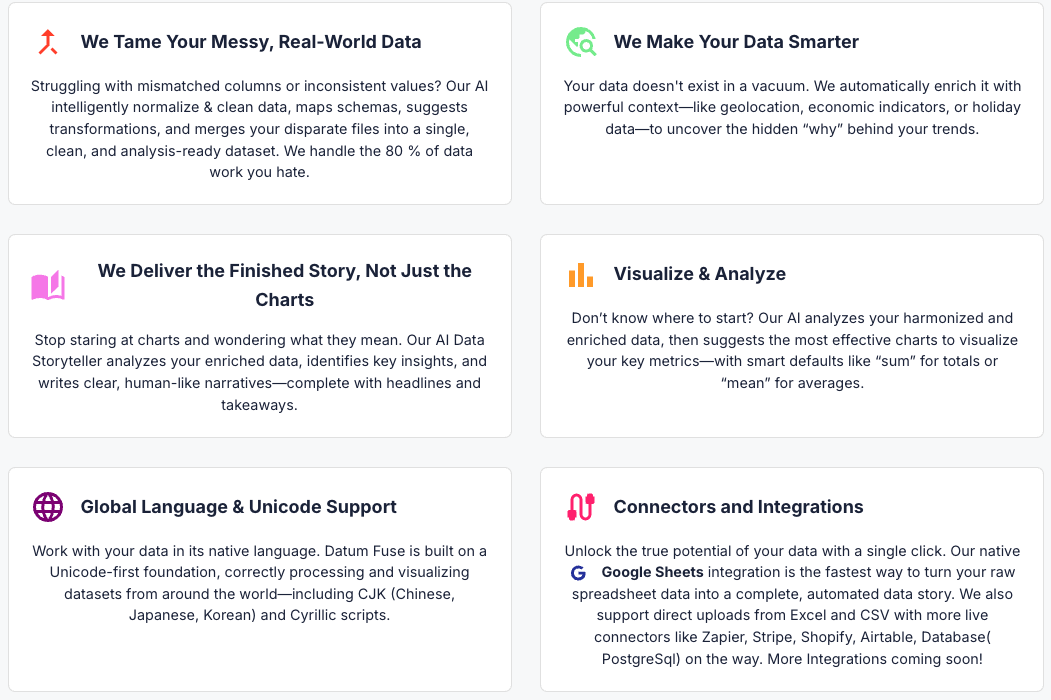Select the pink Connectors plug icon
Screen dimensions: 1051x700
tap(581, 507)
